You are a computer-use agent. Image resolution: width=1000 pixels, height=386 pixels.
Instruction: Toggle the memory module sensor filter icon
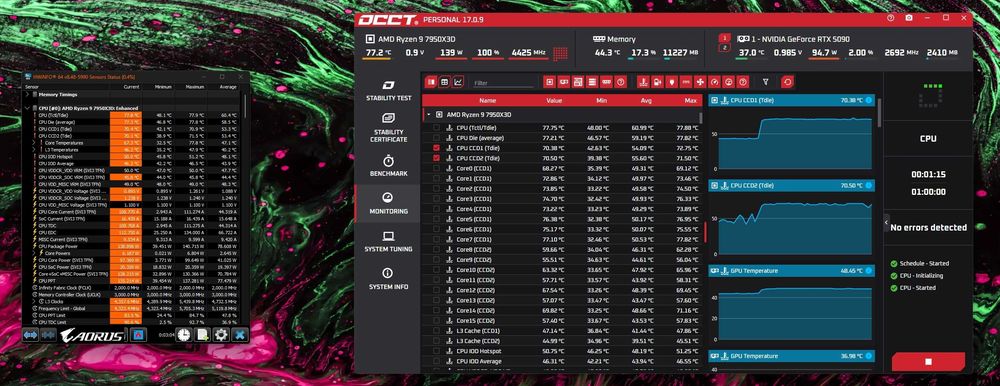(607, 82)
